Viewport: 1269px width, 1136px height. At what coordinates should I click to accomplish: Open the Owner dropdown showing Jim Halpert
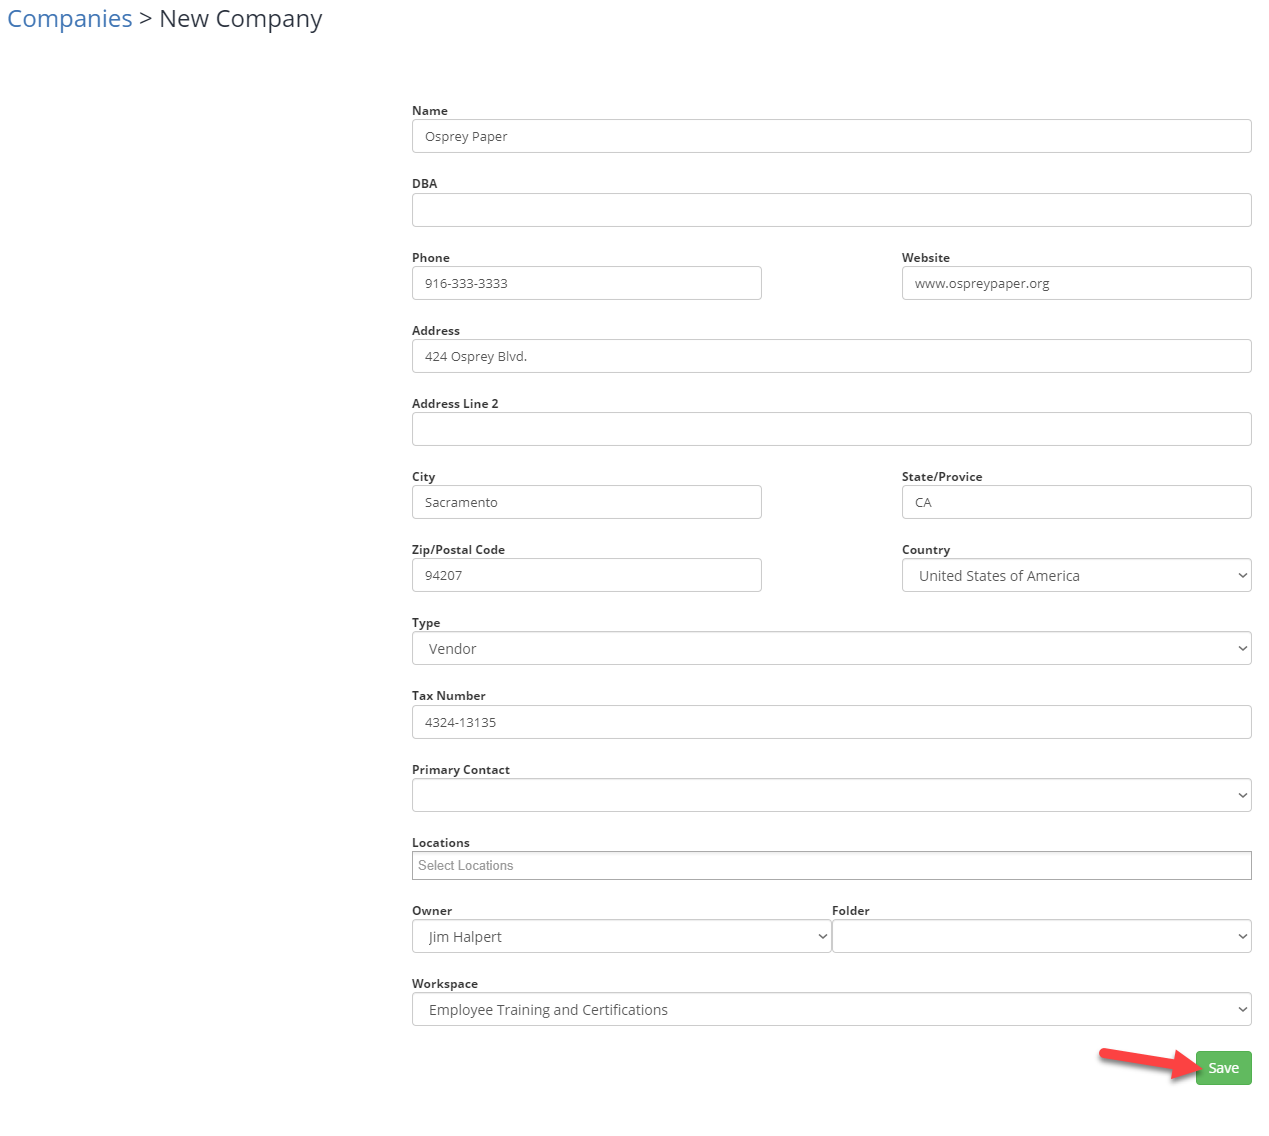click(621, 936)
